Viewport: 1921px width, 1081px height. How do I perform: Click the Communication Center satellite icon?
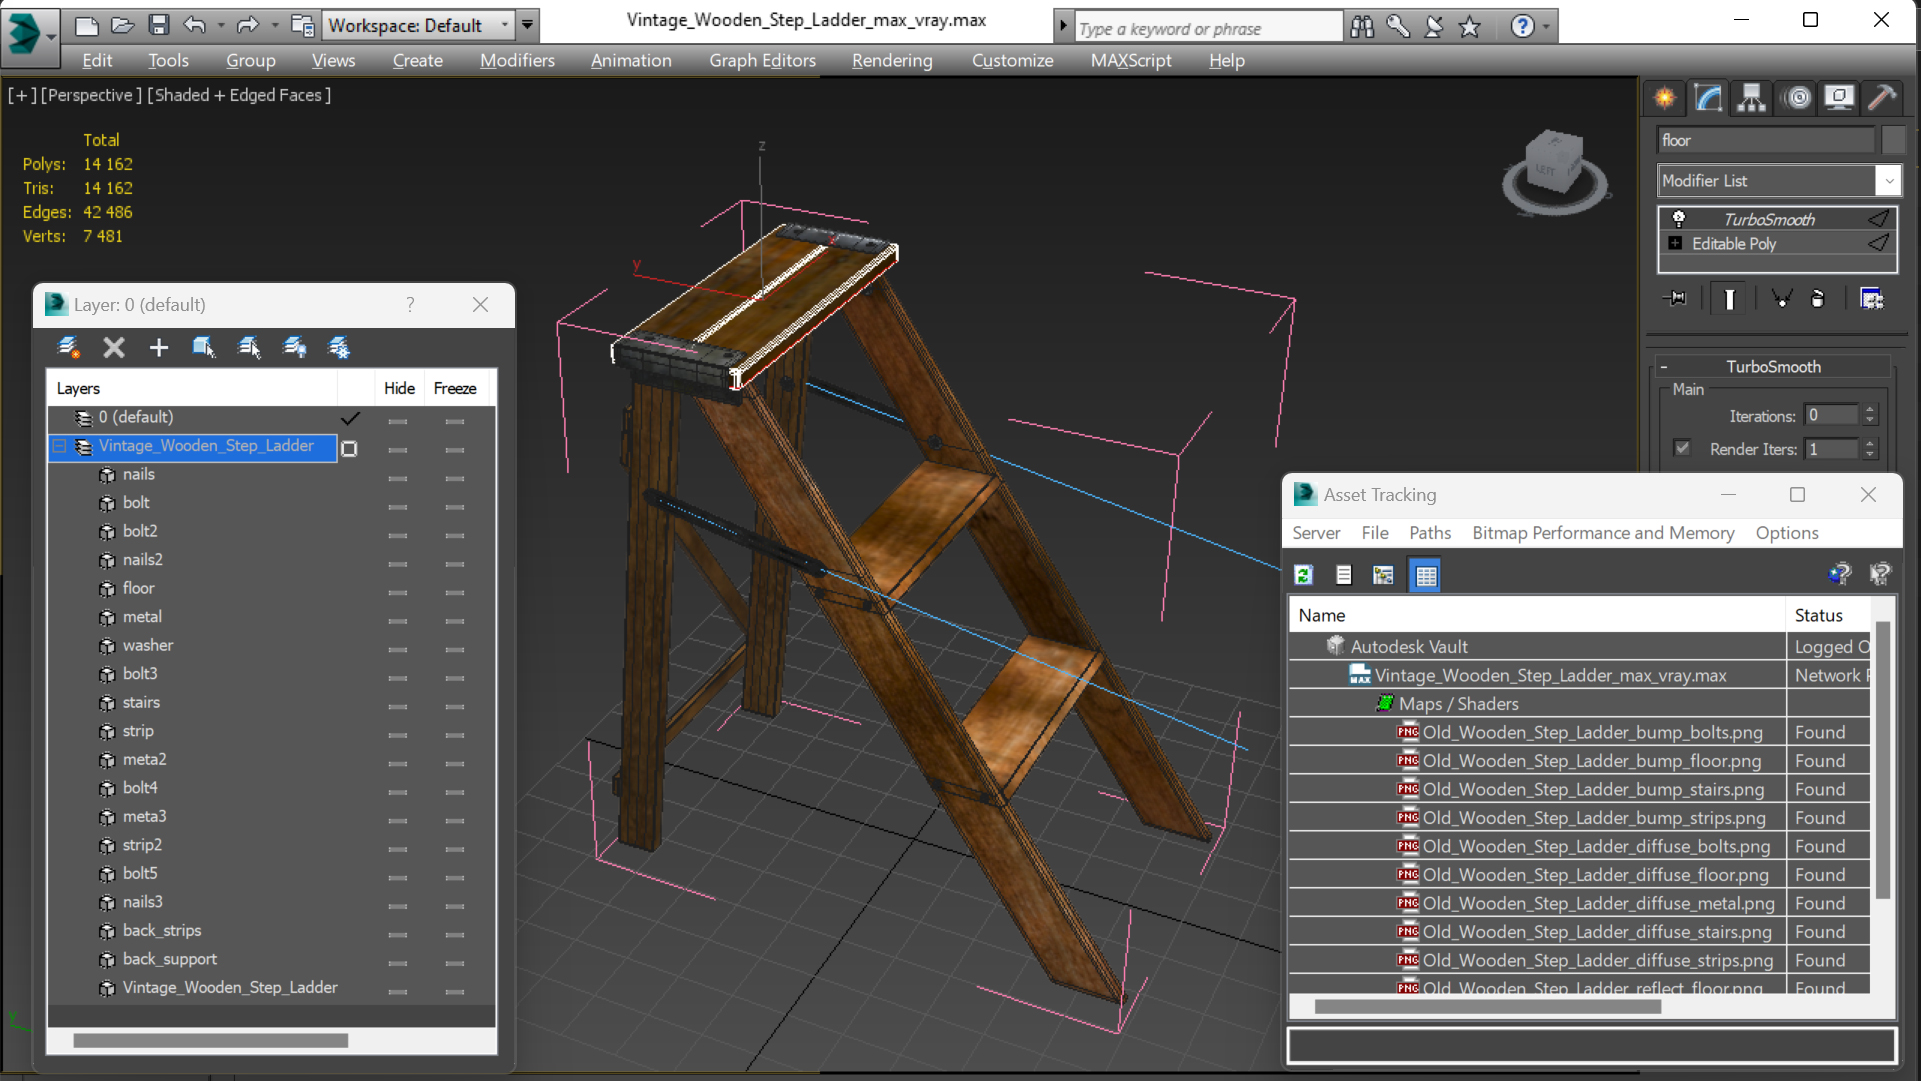pyautogui.click(x=1433, y=27)
